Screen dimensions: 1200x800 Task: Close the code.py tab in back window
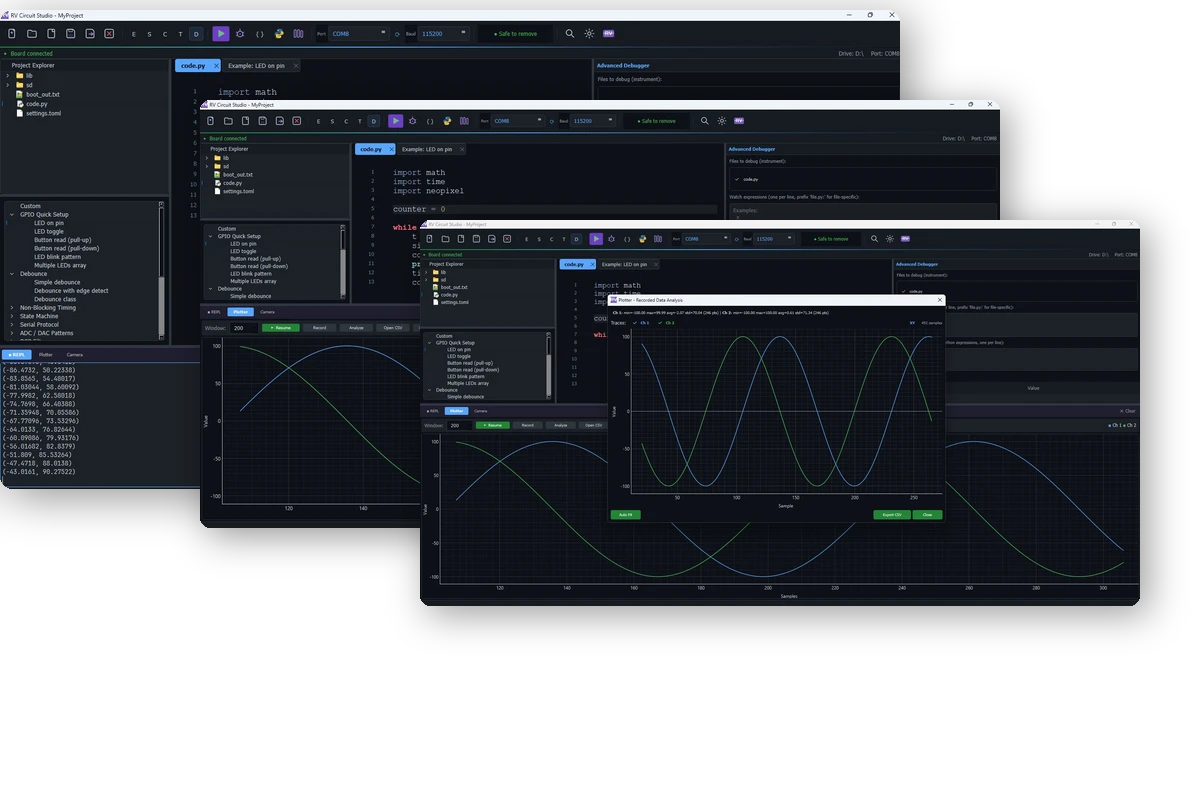pos(216,65)
